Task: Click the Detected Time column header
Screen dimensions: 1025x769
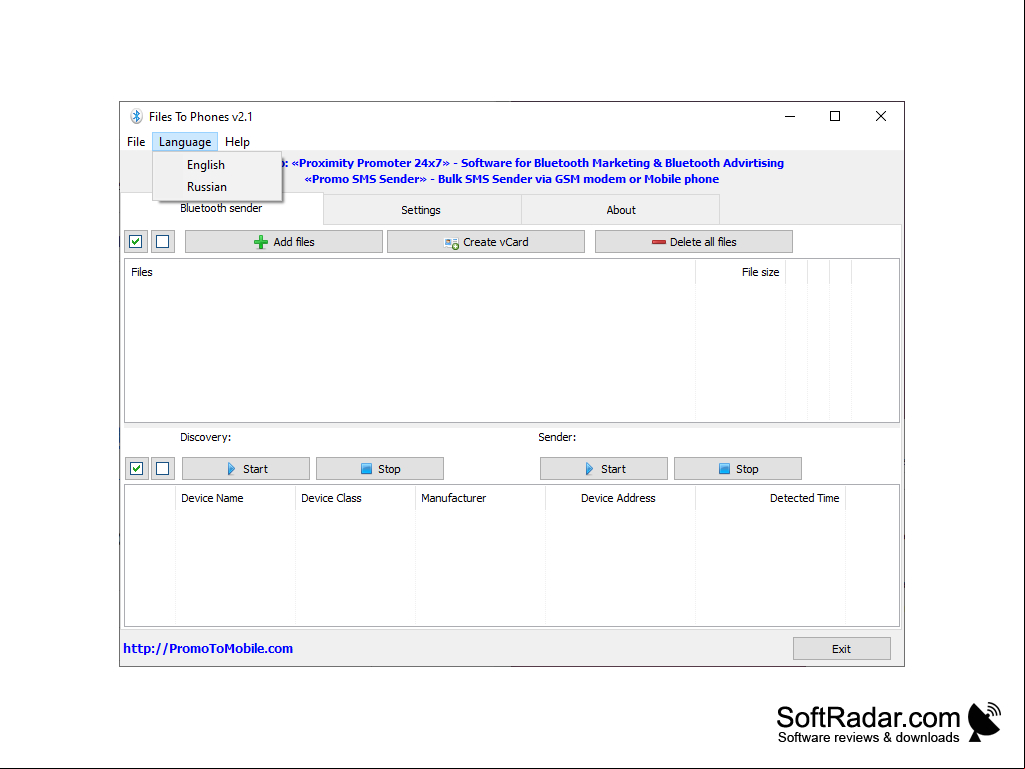Action: tap(771, 498)
